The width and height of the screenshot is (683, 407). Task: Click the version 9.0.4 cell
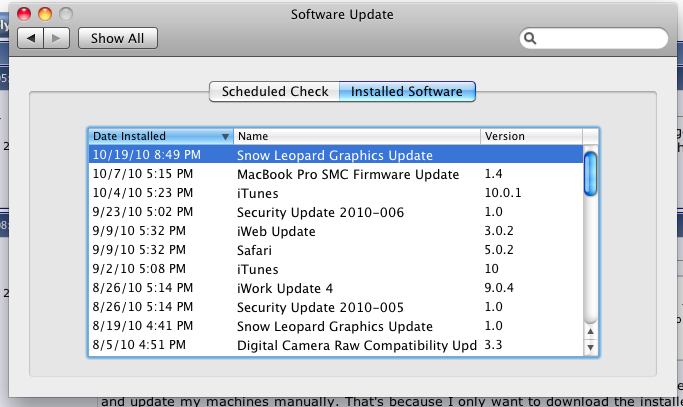point(499,288)
